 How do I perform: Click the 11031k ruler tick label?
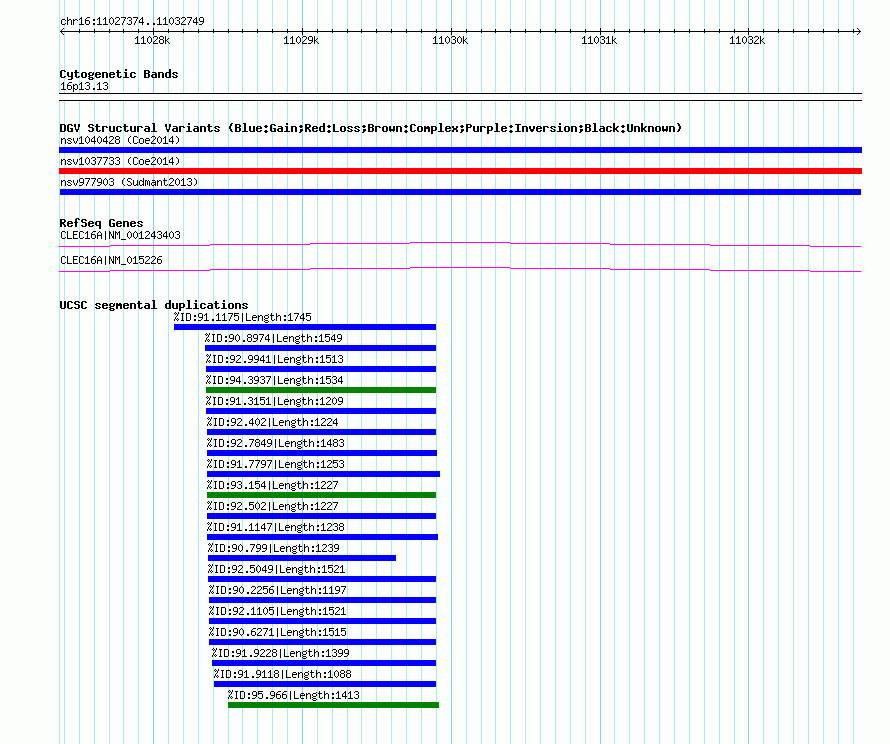tap(599, 40)
